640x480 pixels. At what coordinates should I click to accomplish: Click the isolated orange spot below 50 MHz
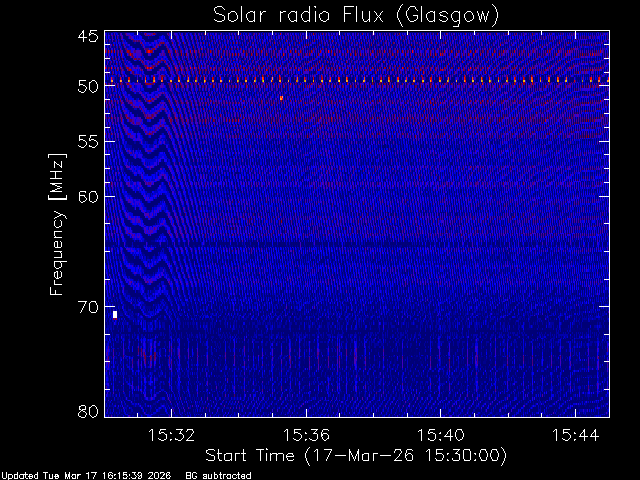pyautogui.click(x=281, y=98)
